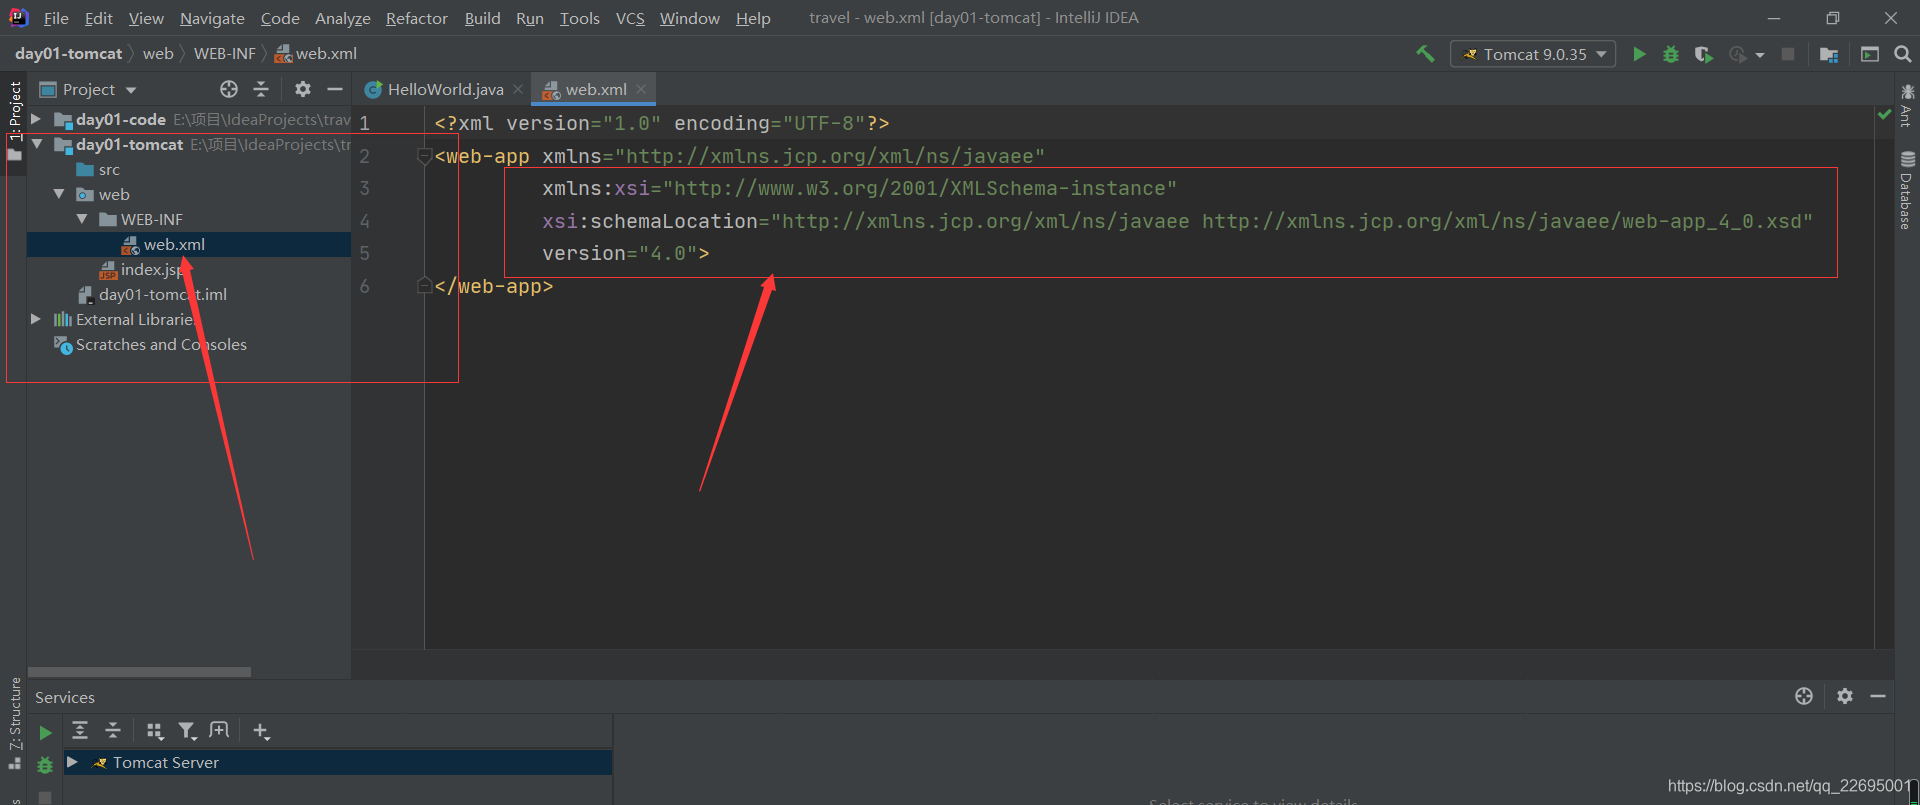Image resolution: width=1920 pixels, height=805 pixels.
Task: Open the Tools menu
Action: click(x=579, y=18)
